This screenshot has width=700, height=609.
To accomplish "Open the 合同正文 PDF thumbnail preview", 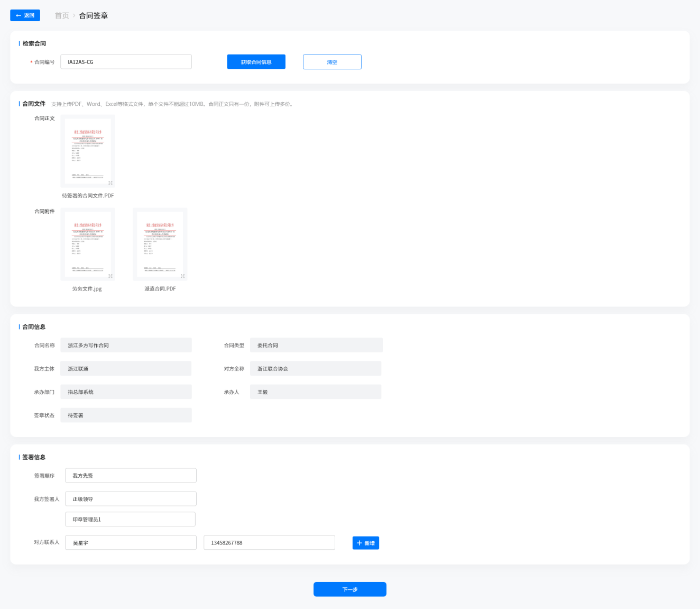I will tap(88, 151).
